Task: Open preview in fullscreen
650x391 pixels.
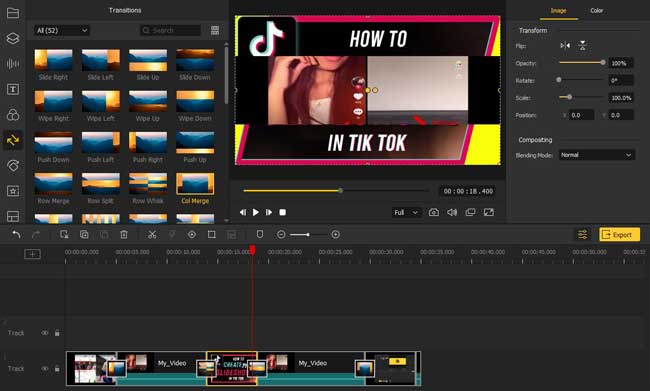Action: pyautogui.click(x=489, y=212)
